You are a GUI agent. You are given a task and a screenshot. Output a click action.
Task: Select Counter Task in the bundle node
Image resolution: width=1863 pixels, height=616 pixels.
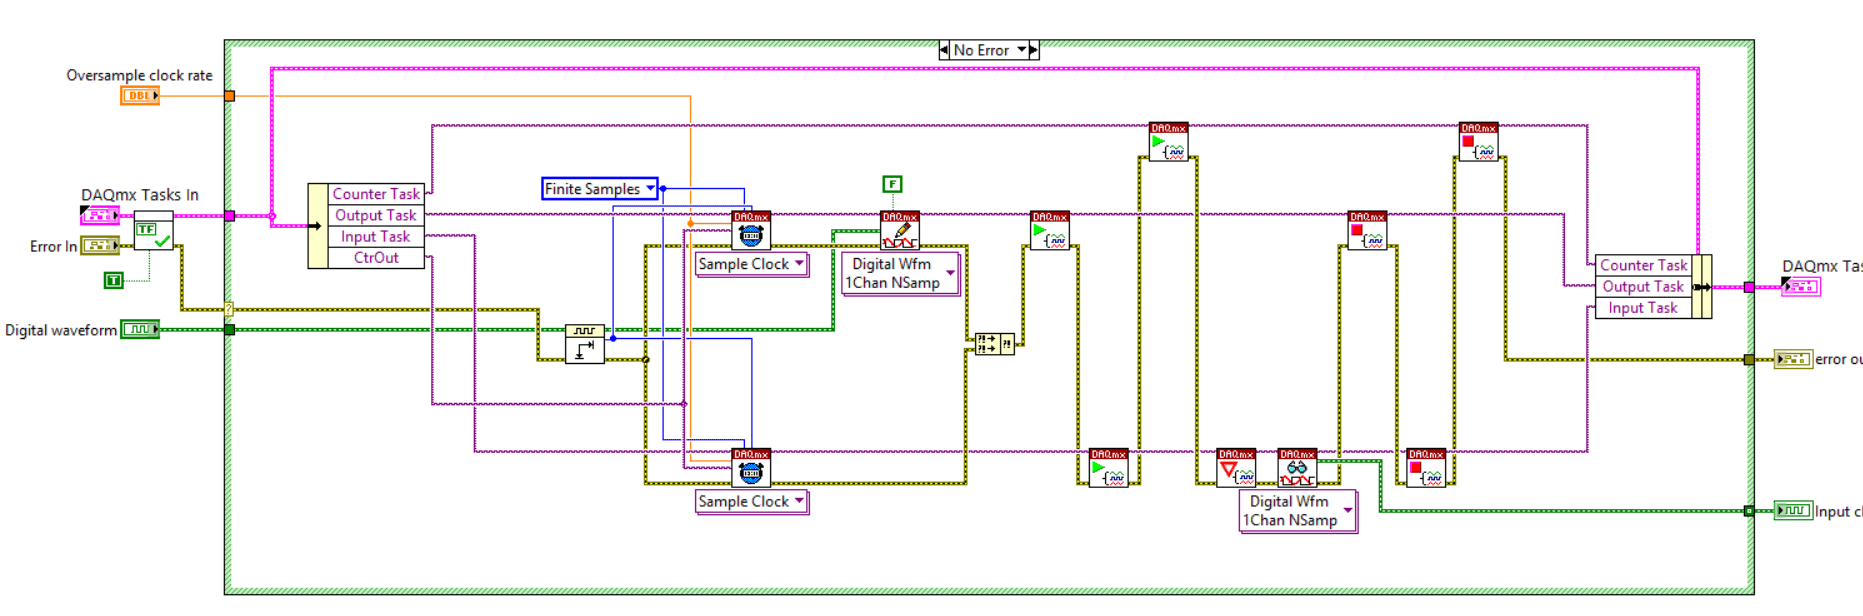(1643, 265)
